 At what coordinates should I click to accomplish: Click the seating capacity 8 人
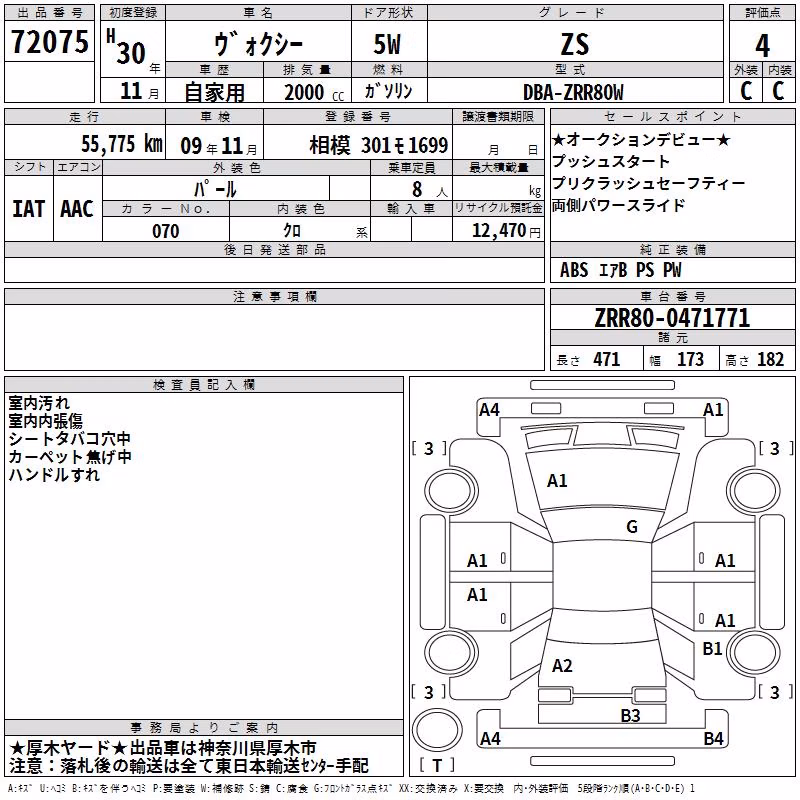point(429,190)
